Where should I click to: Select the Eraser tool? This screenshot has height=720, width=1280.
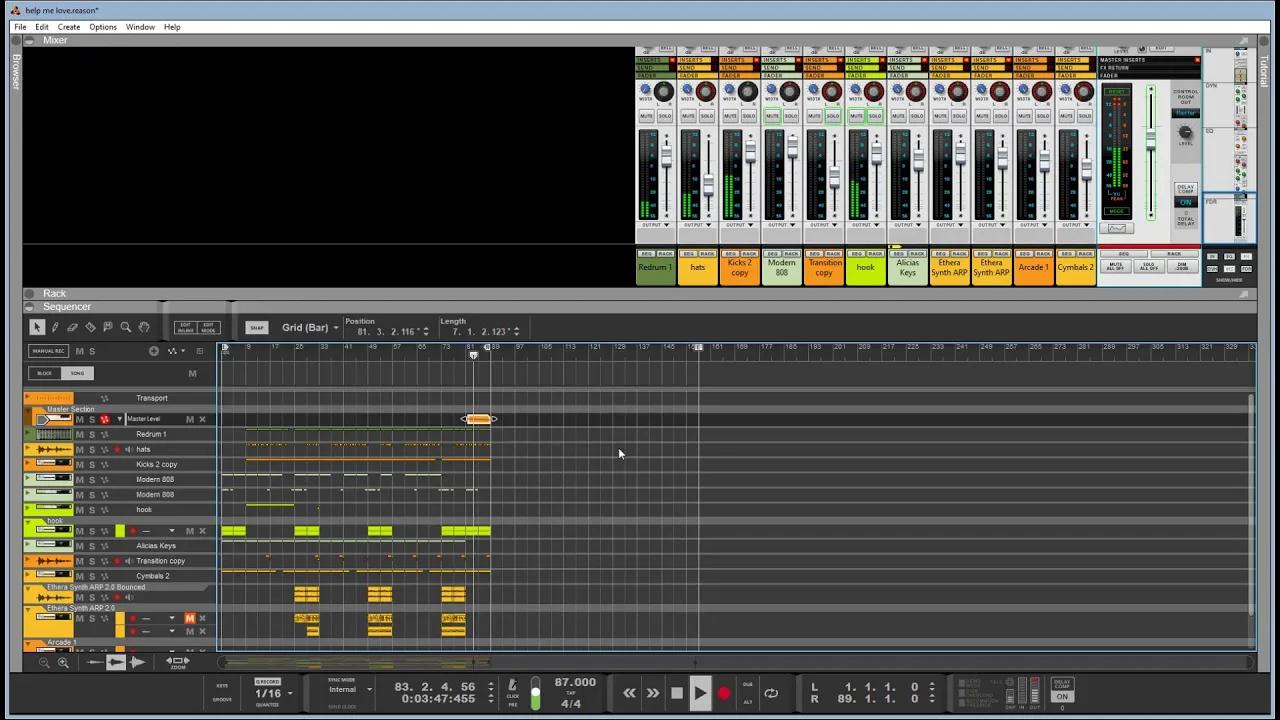coord(71,327)
